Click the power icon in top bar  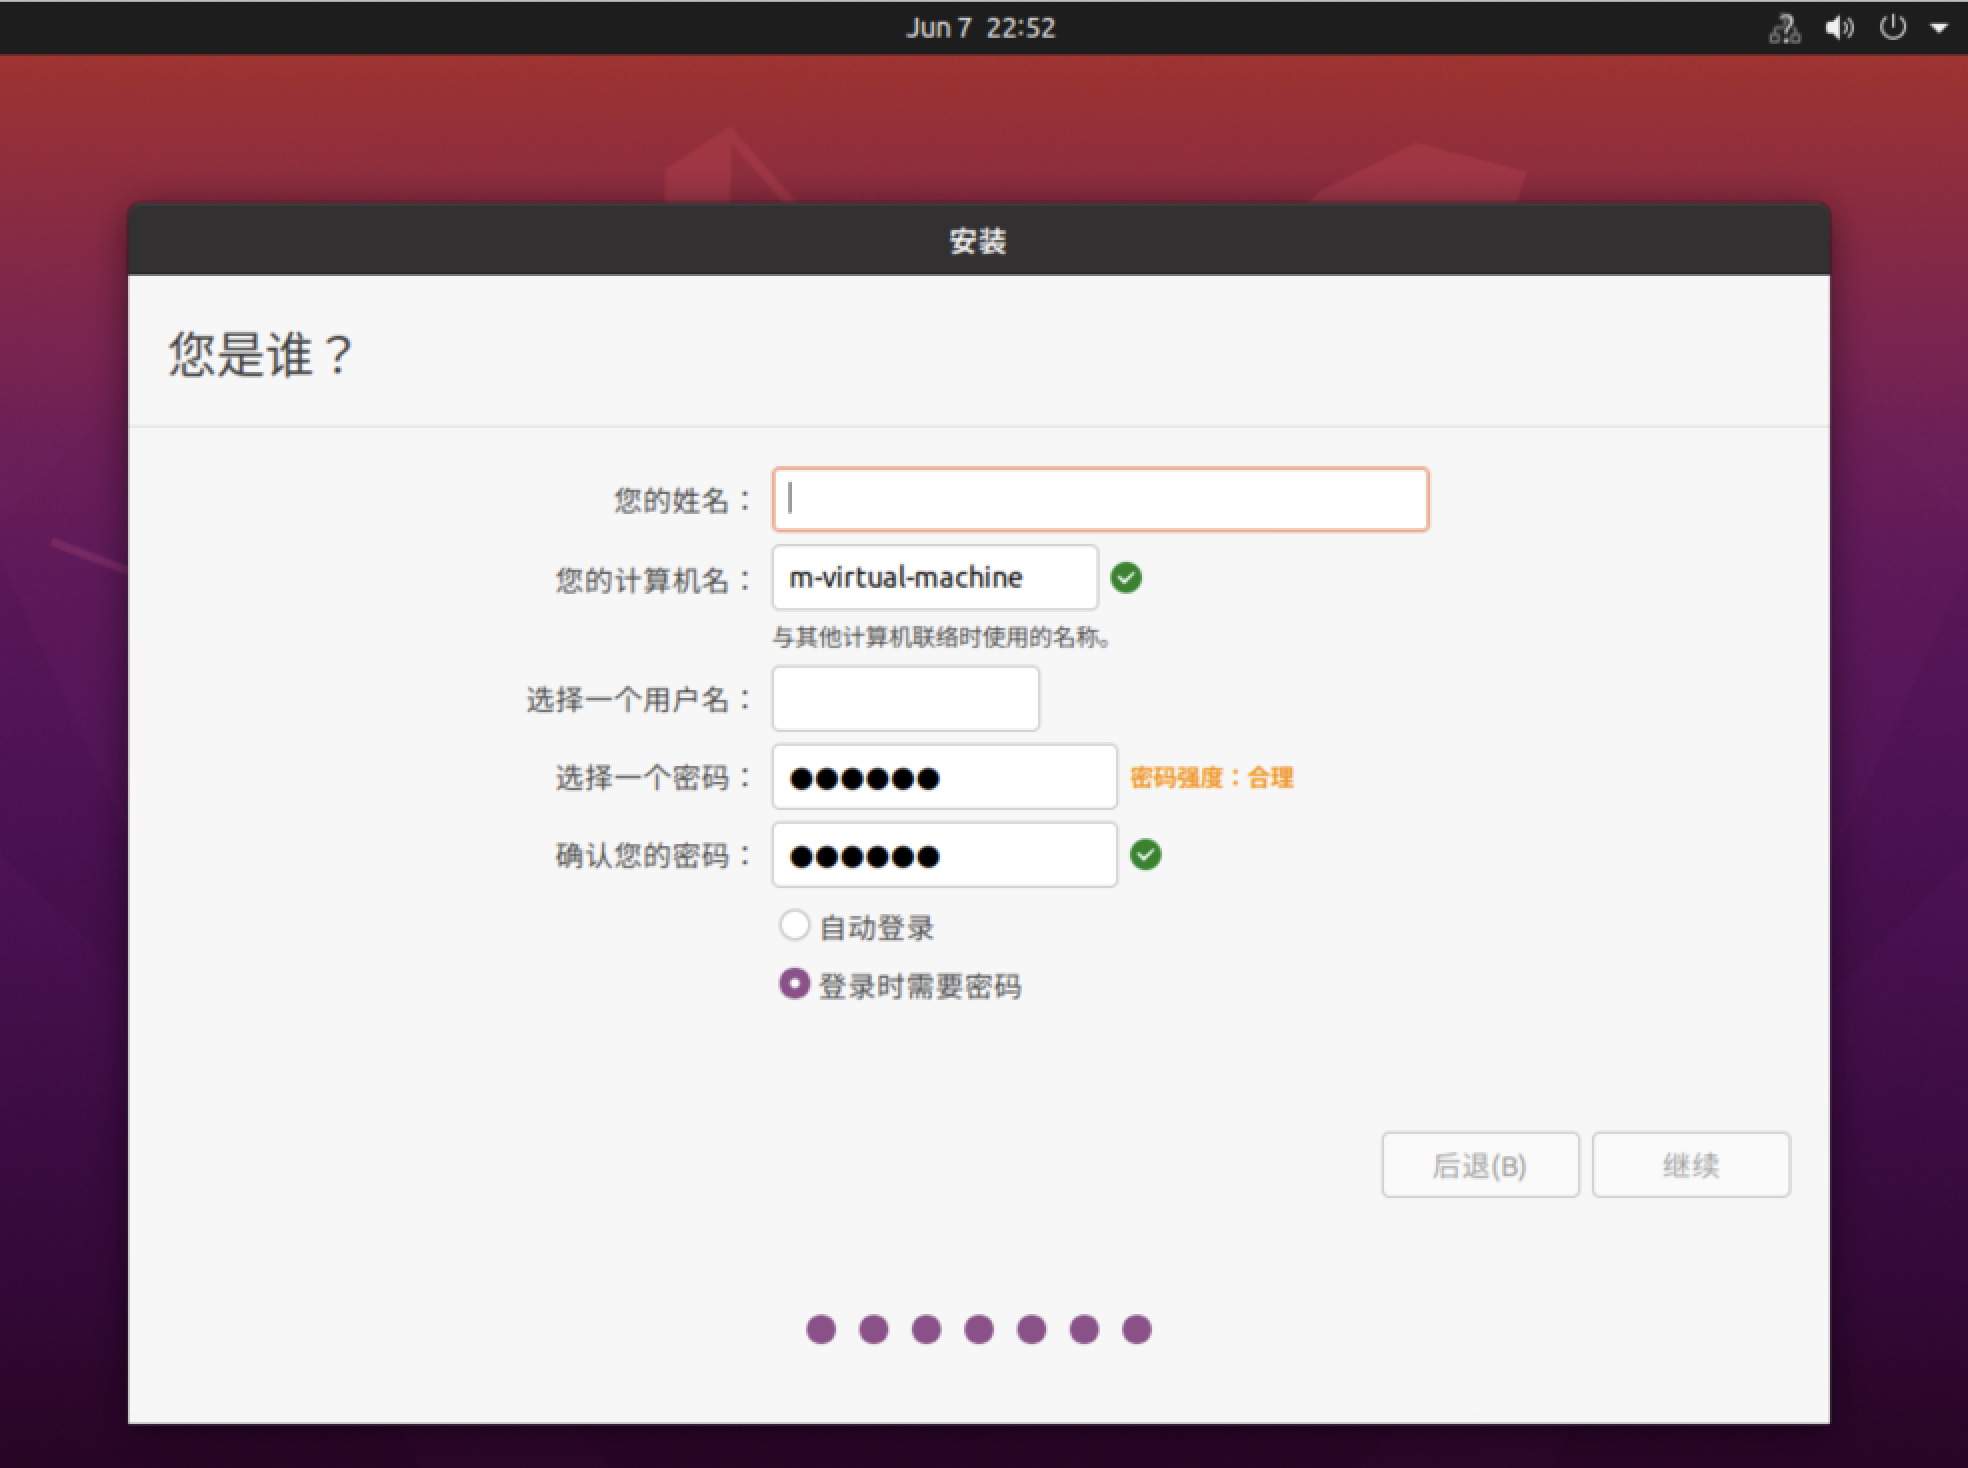pyautogui.click(x=1892, y=28)
